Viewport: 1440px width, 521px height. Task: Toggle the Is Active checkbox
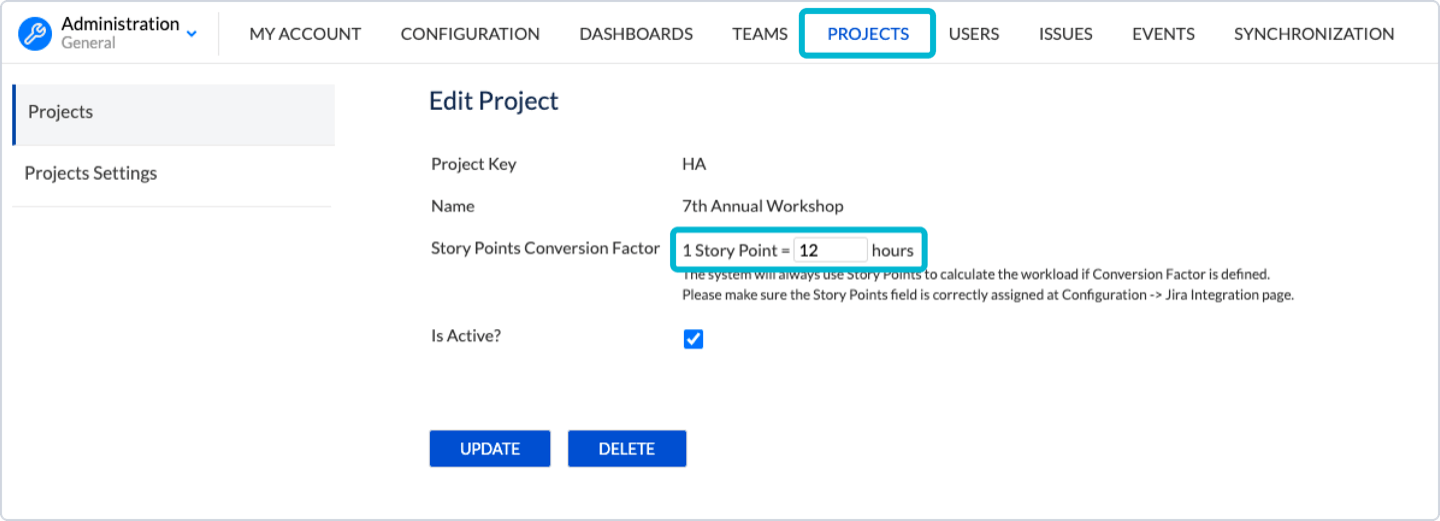(693, 339)
